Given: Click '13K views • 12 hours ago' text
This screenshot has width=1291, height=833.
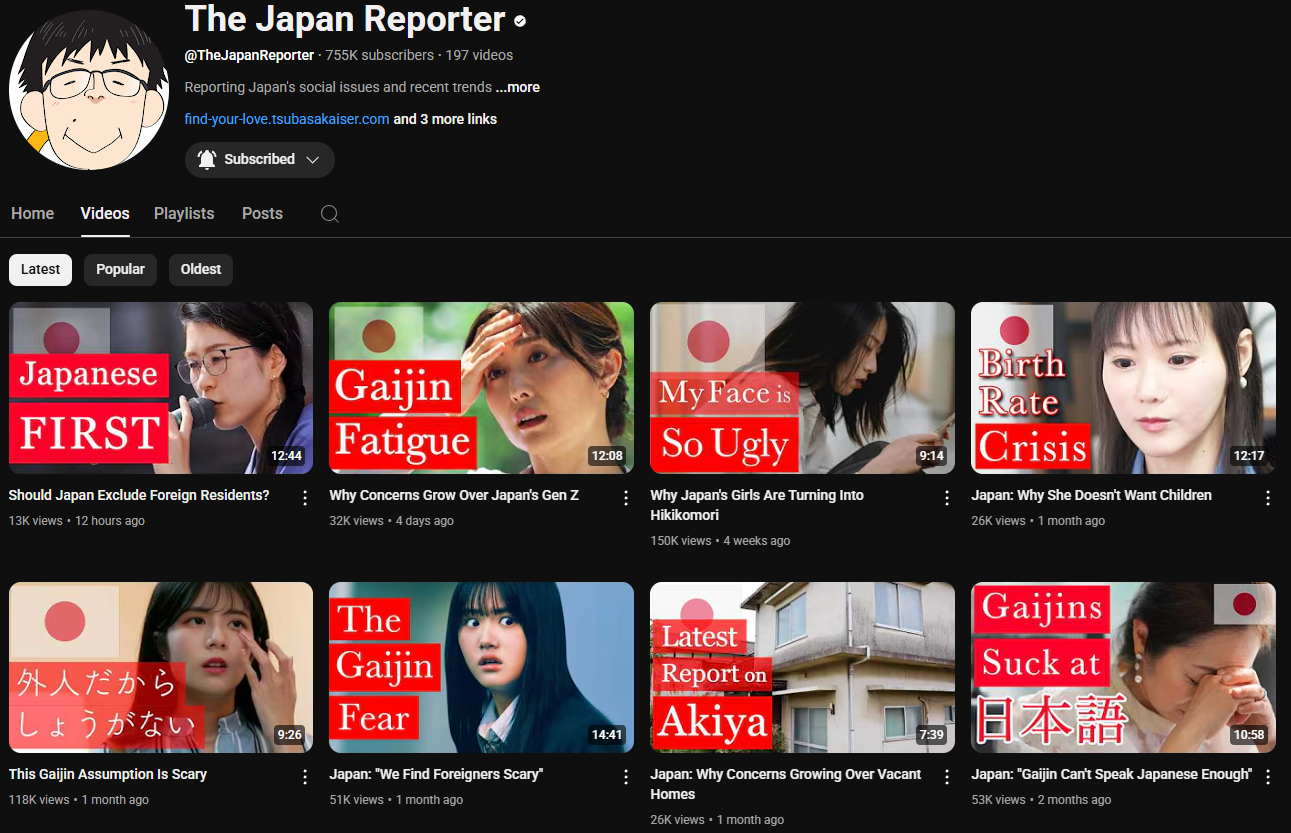Looking at the screenshot, I should 77,521.
